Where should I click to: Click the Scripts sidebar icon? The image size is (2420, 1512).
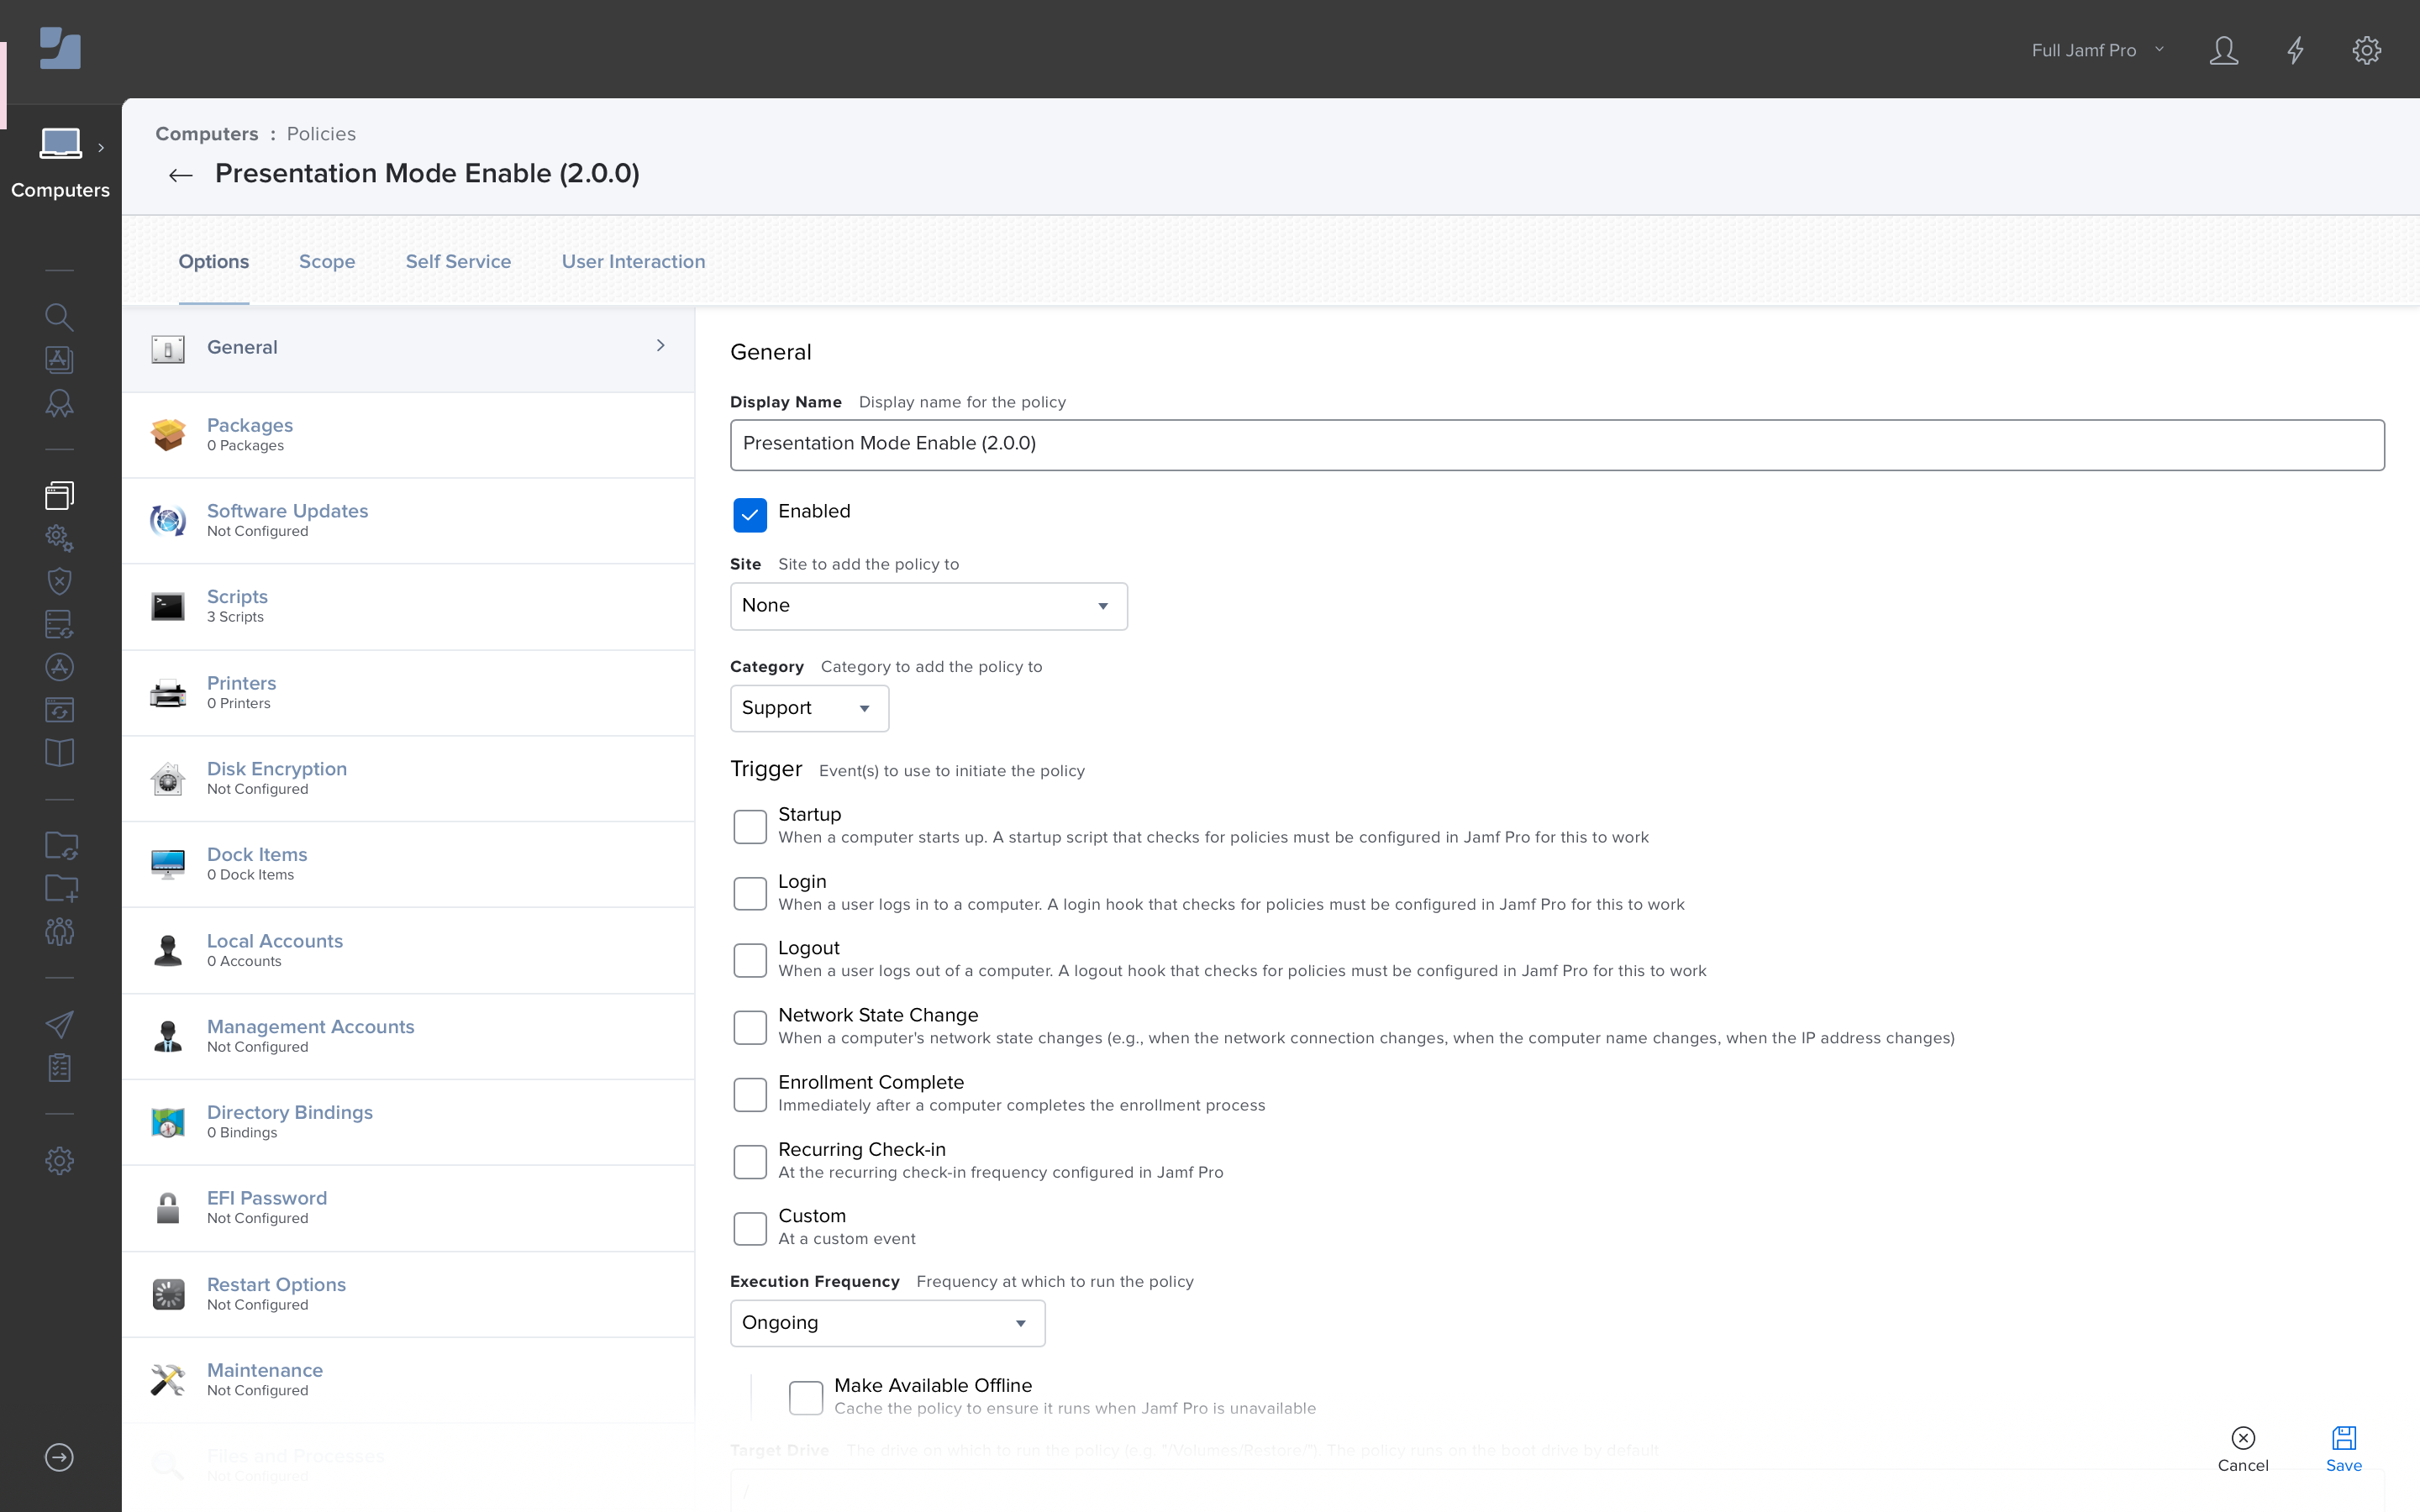point(167,605)
